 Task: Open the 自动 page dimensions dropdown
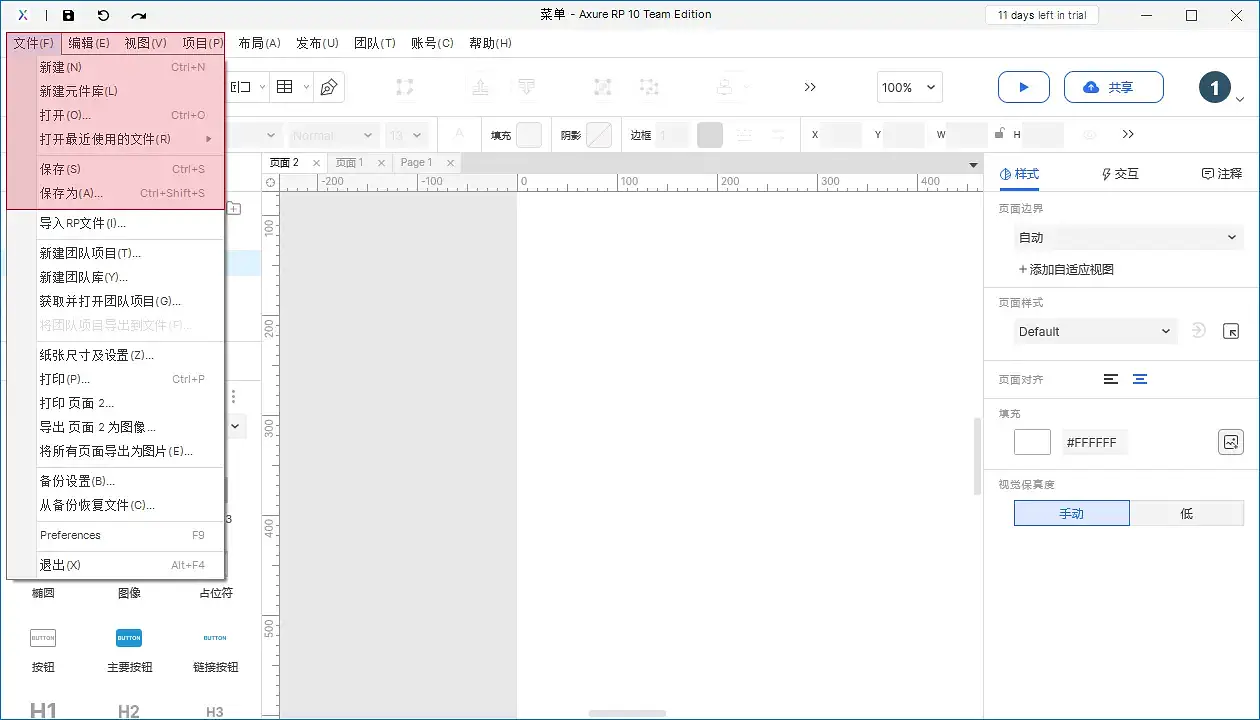(1128, 237)
